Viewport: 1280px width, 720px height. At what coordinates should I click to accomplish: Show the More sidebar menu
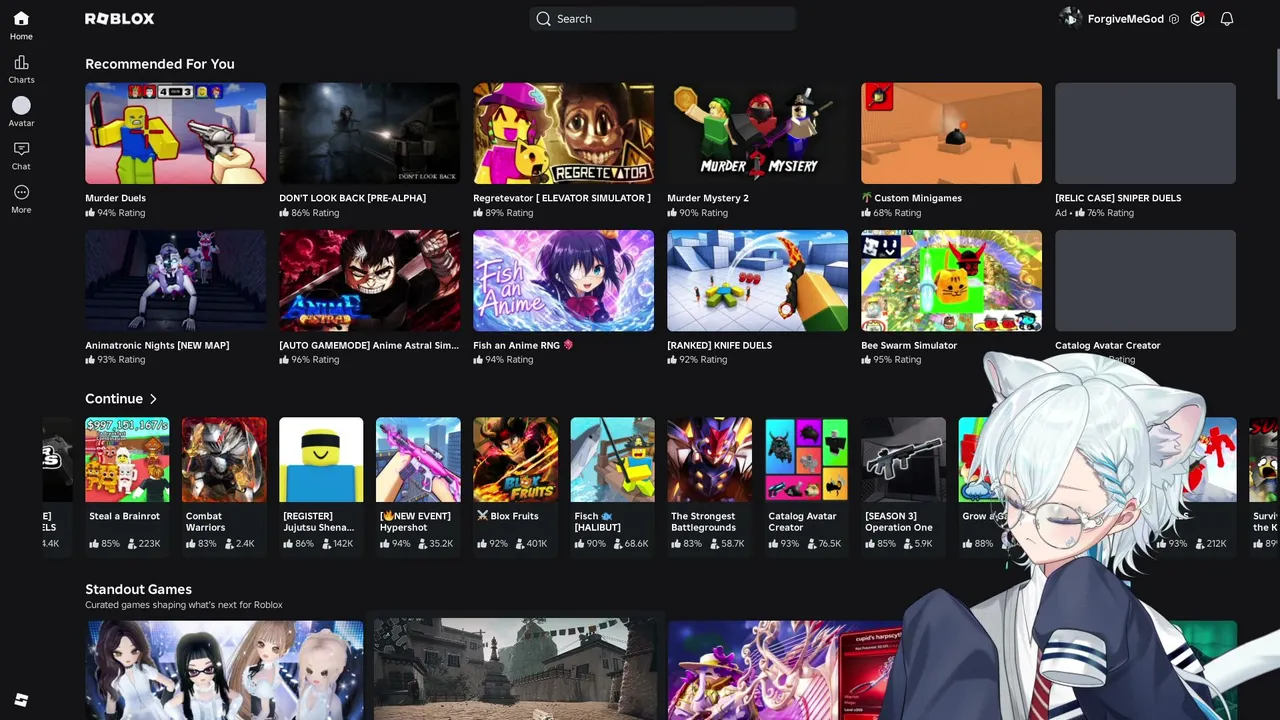[x=21, y=199]
